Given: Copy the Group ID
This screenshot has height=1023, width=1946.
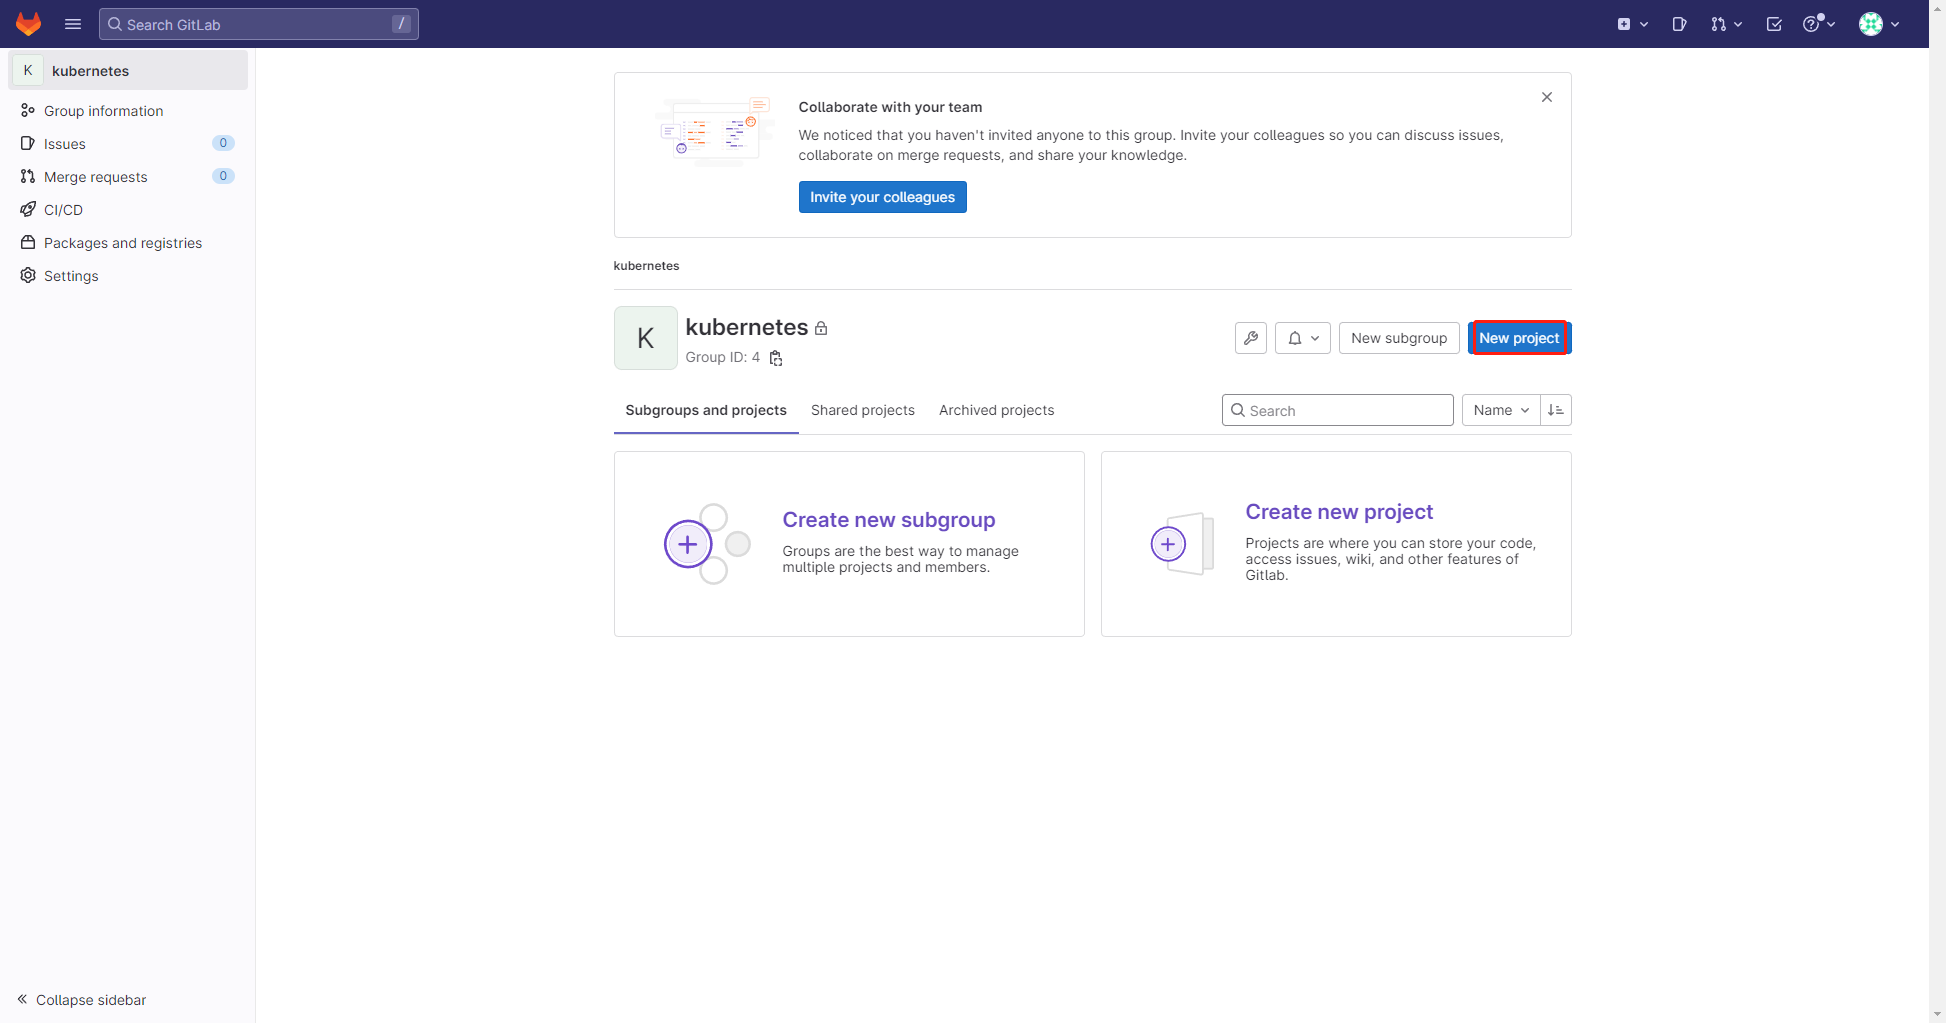Looking at the screenshot, I should (776, 358).
